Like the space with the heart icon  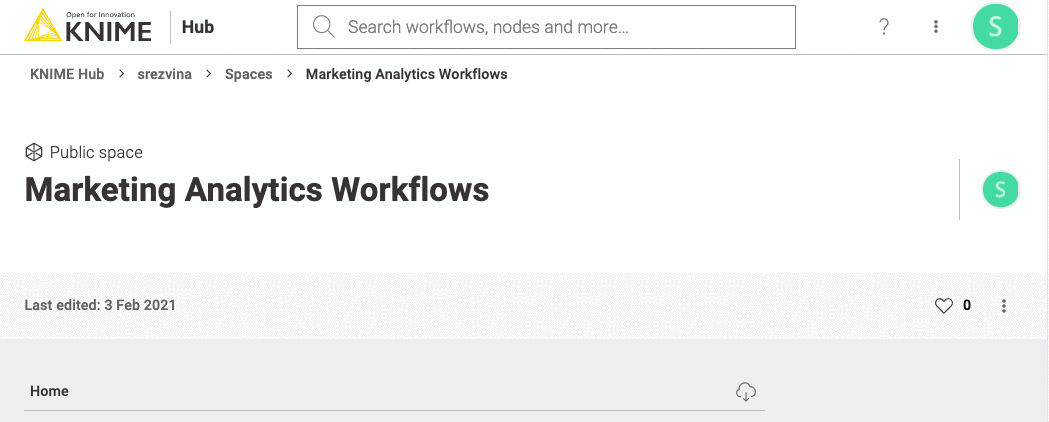point(943,306)
